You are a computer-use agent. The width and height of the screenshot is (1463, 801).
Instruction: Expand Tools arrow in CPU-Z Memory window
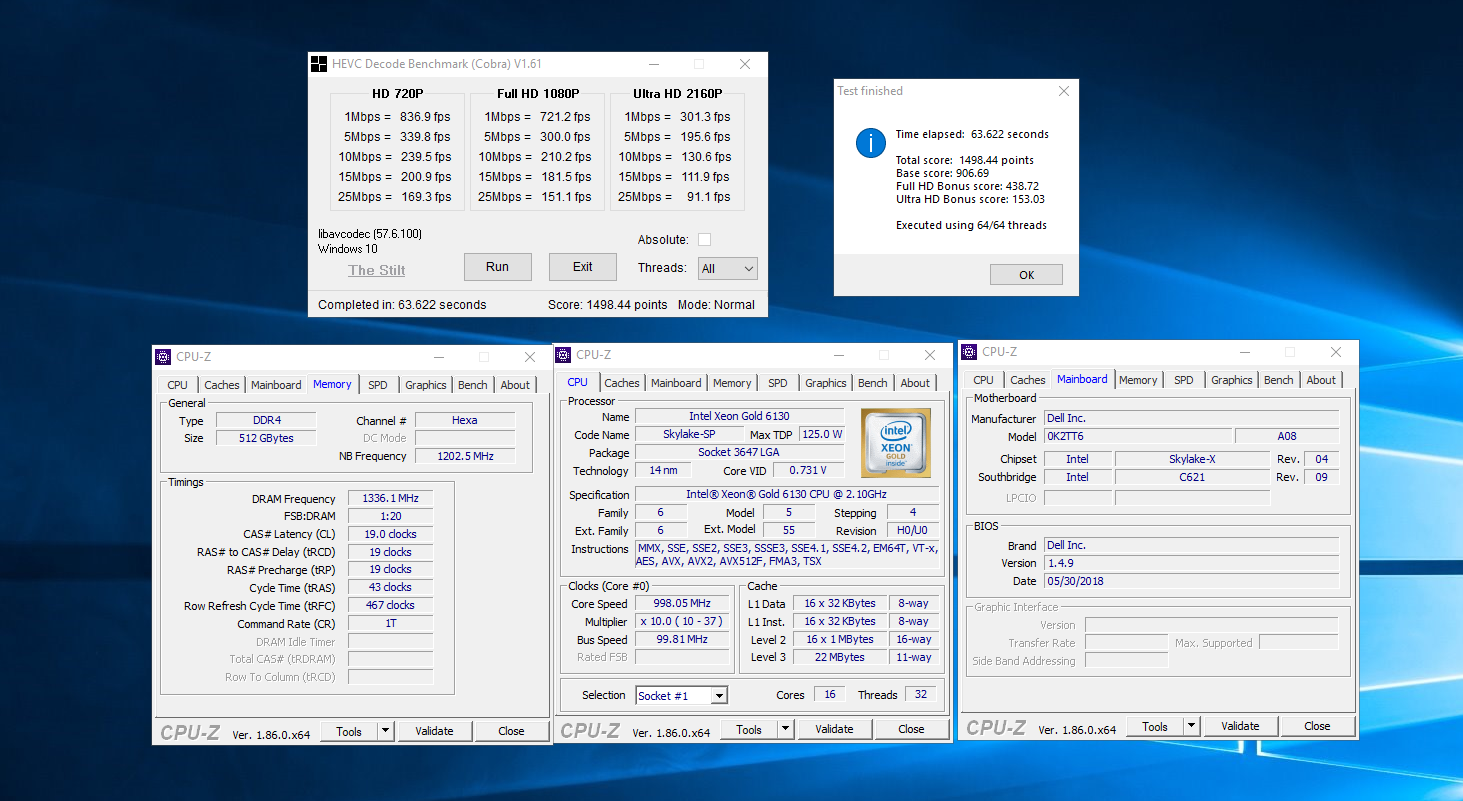(x=385, y=731)
